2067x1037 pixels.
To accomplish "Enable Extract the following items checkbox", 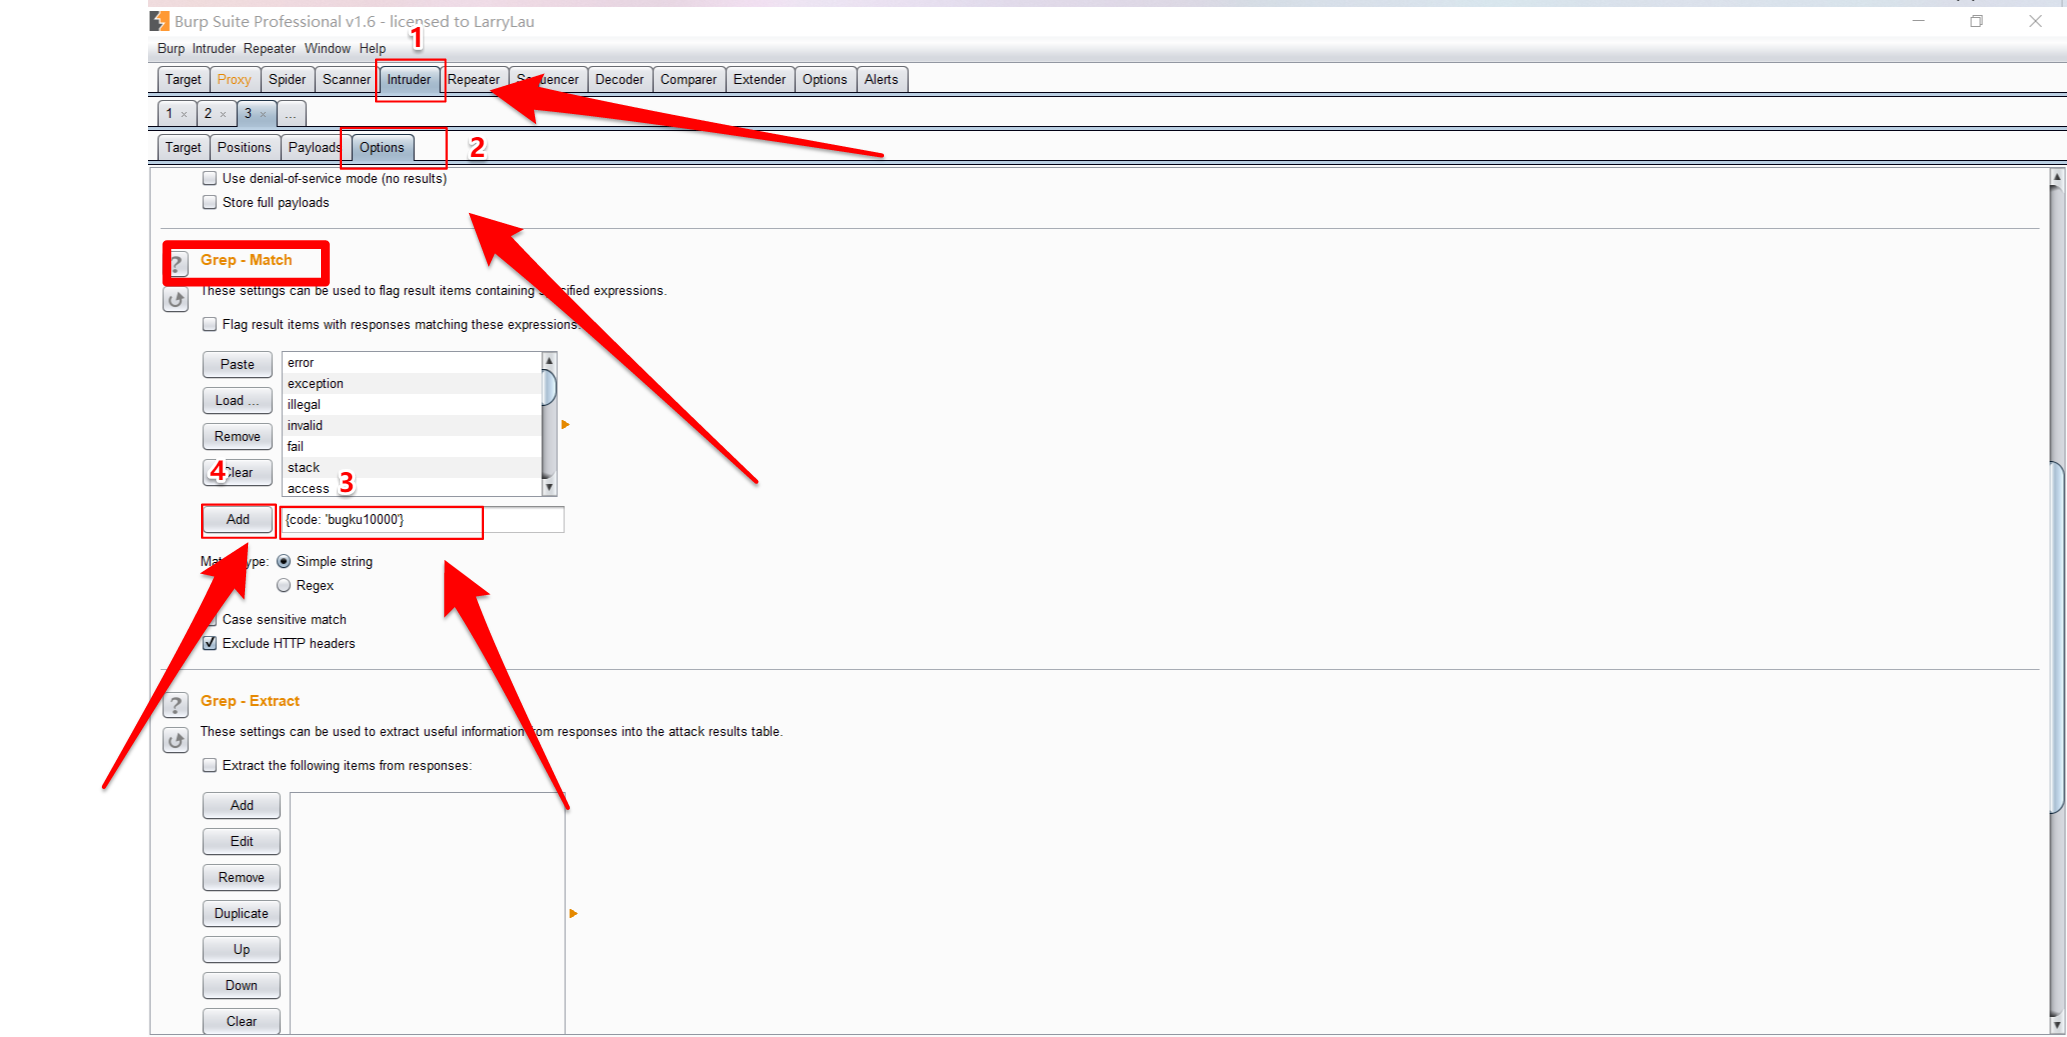I will pyautogui.click(x=210, y=766).
